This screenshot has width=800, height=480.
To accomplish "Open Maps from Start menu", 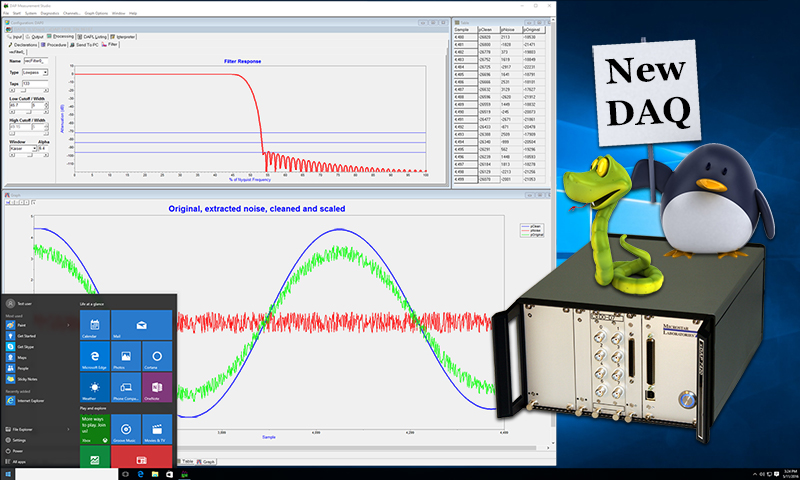I will click(39, 357).
